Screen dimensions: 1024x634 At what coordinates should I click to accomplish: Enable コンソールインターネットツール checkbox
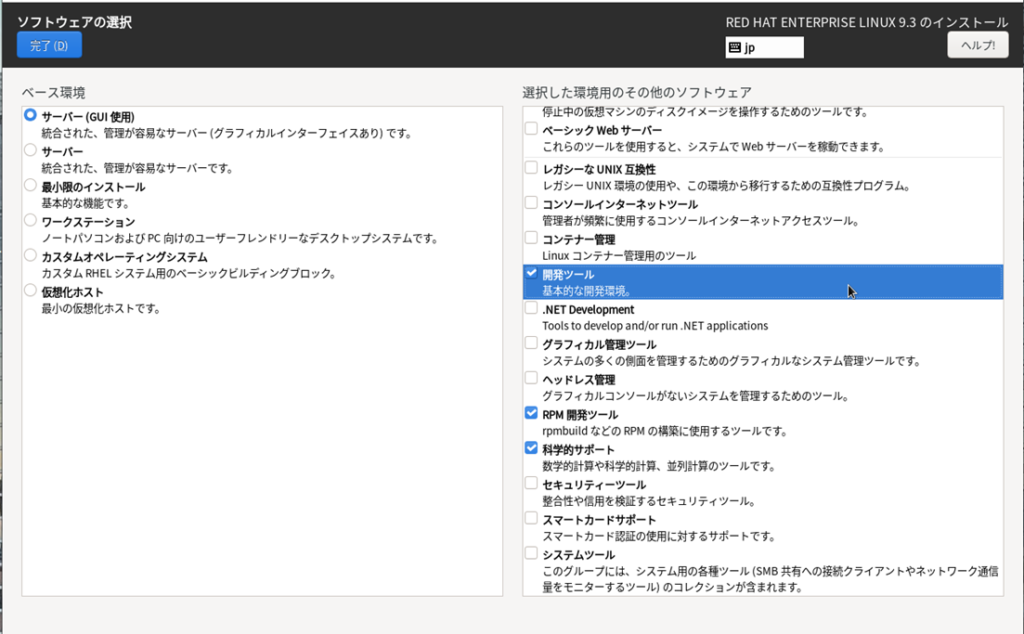531,203
